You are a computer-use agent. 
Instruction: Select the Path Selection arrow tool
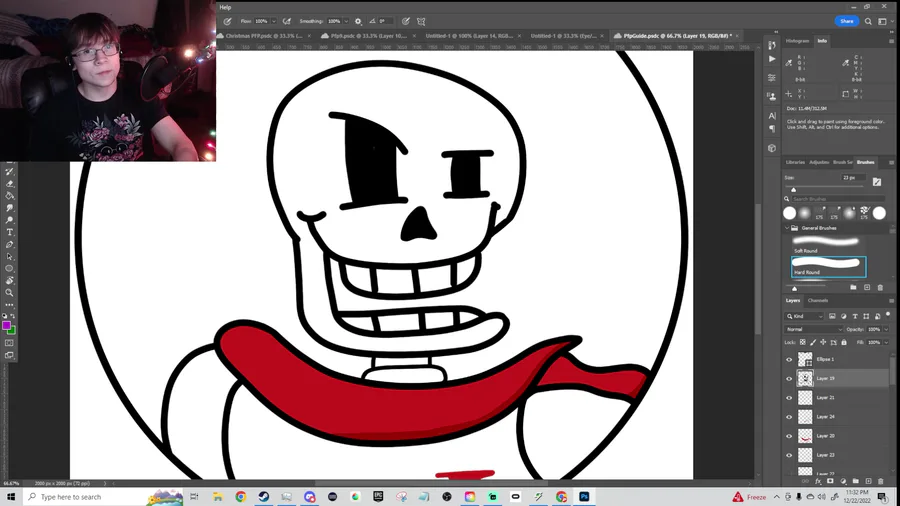click(10, 256)
